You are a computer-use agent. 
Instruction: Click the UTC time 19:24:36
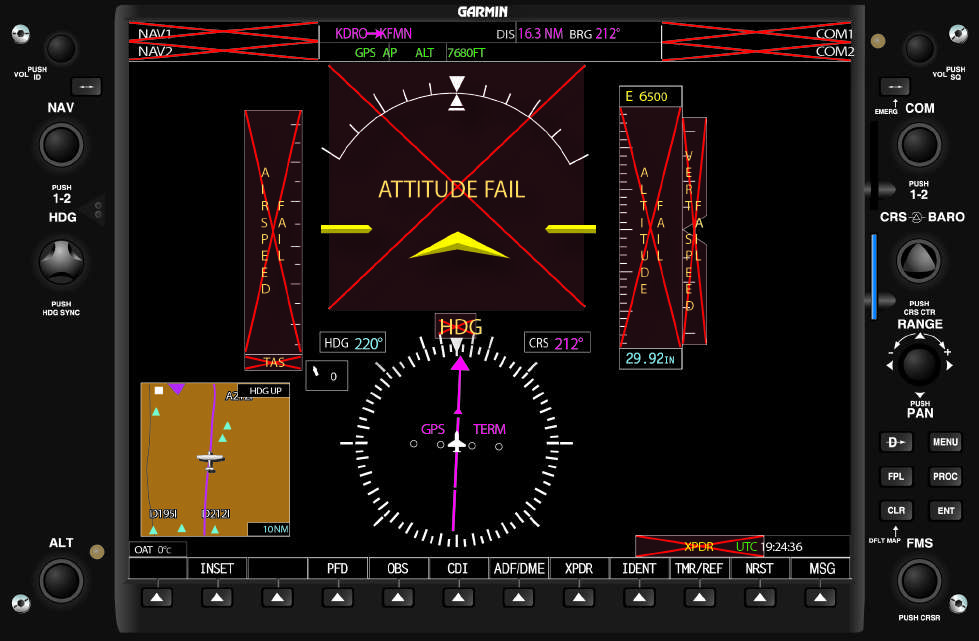(781, 547)
